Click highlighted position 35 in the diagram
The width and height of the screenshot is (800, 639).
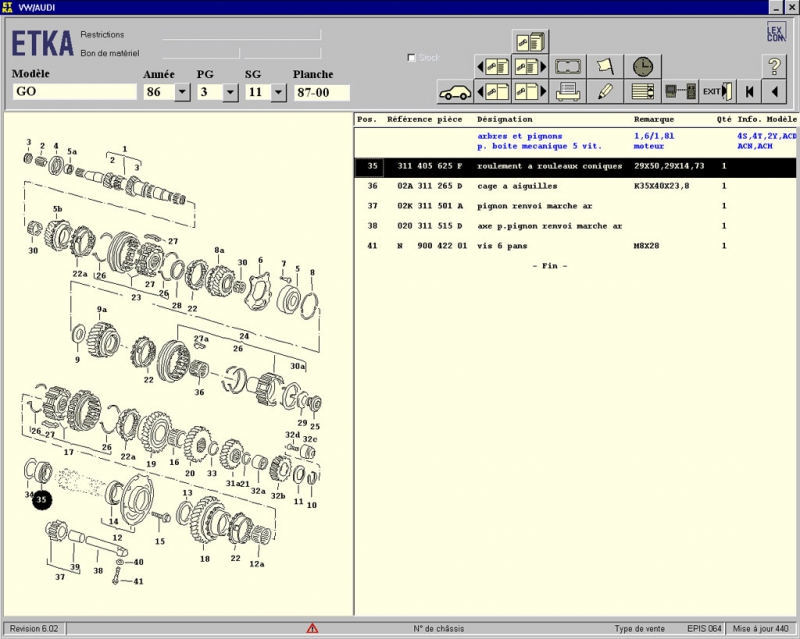click(x=41, y=499)
